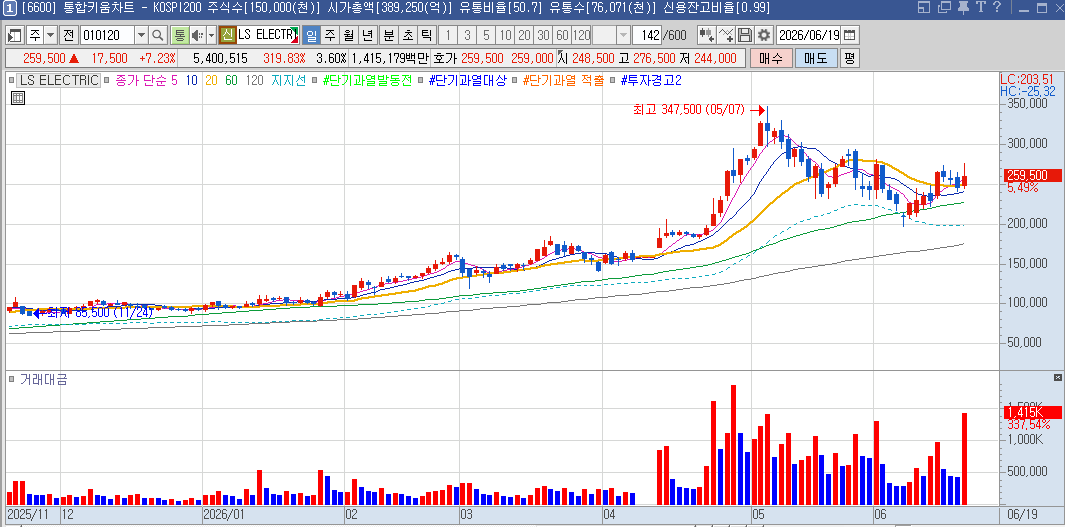This screenshot has height=527, width=1065.
Task: Pin the window with pushpin icon
Action: pyautogui.click(x=962, y=7)
